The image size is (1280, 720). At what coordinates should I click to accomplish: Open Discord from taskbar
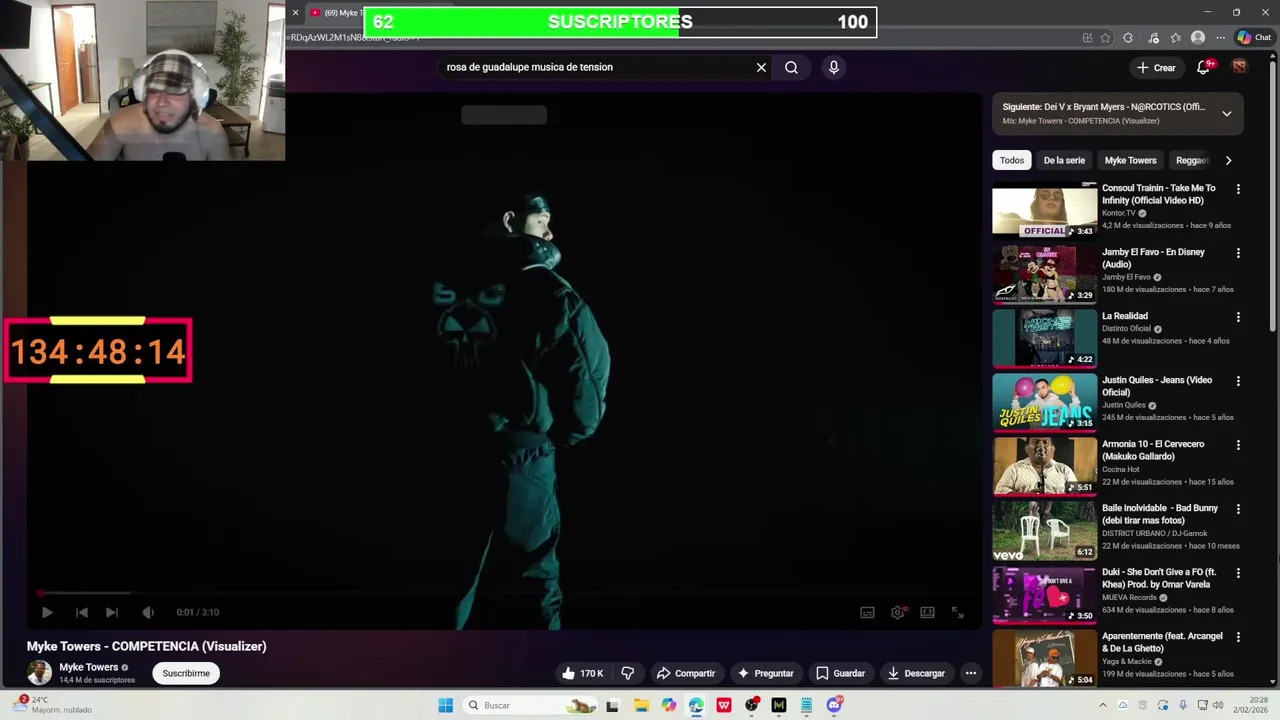coord(834,705)
